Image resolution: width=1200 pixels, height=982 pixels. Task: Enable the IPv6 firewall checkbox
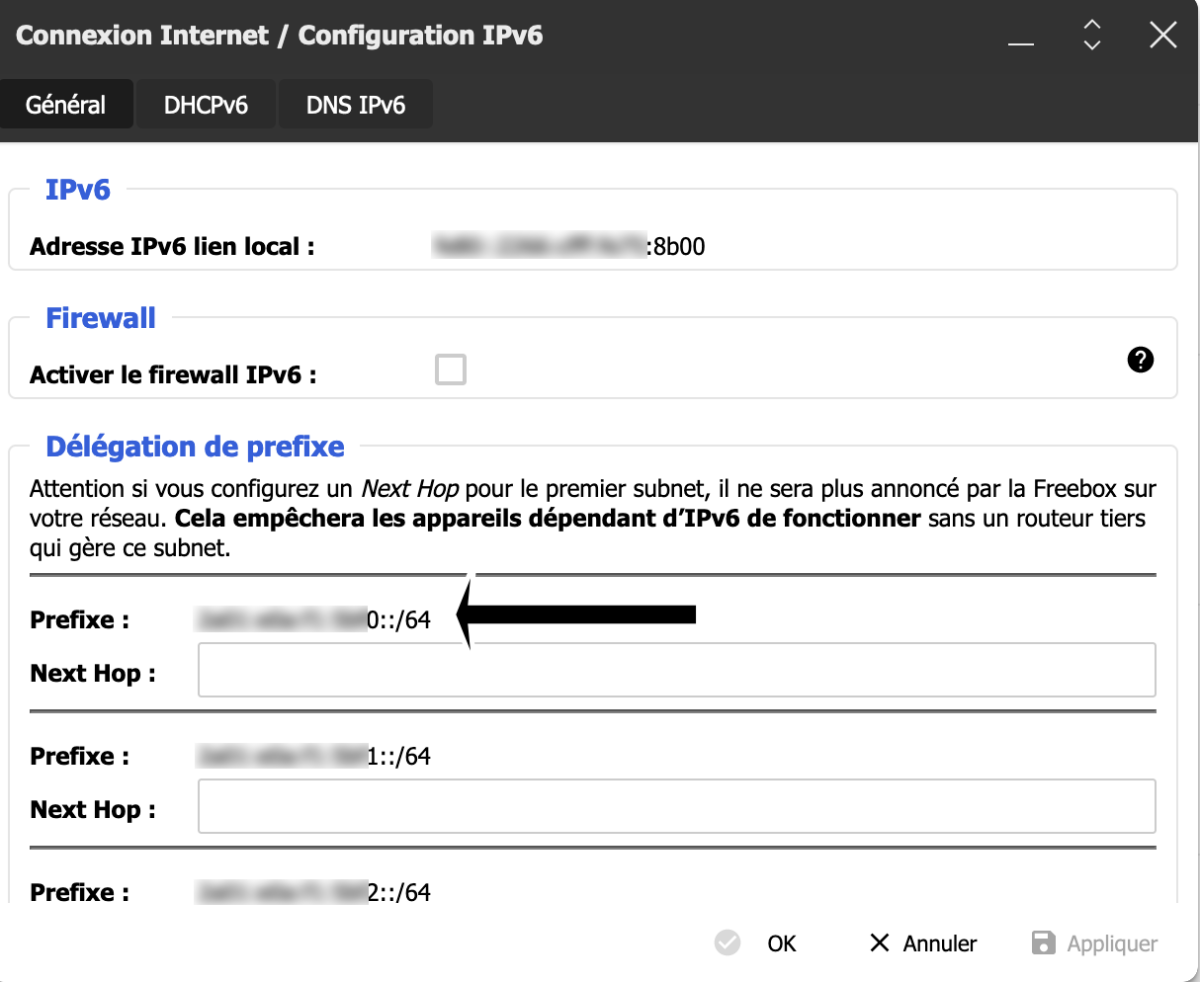point(451,371)
